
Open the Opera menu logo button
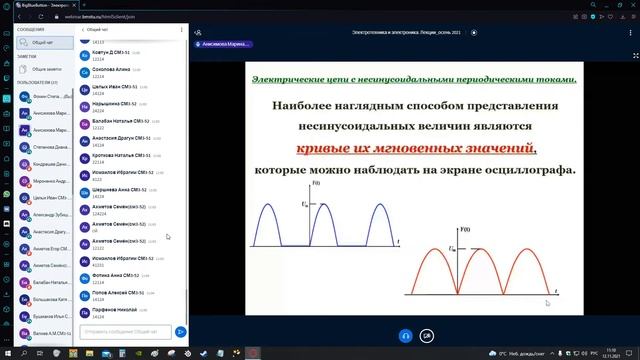click(x=7, y=6)
